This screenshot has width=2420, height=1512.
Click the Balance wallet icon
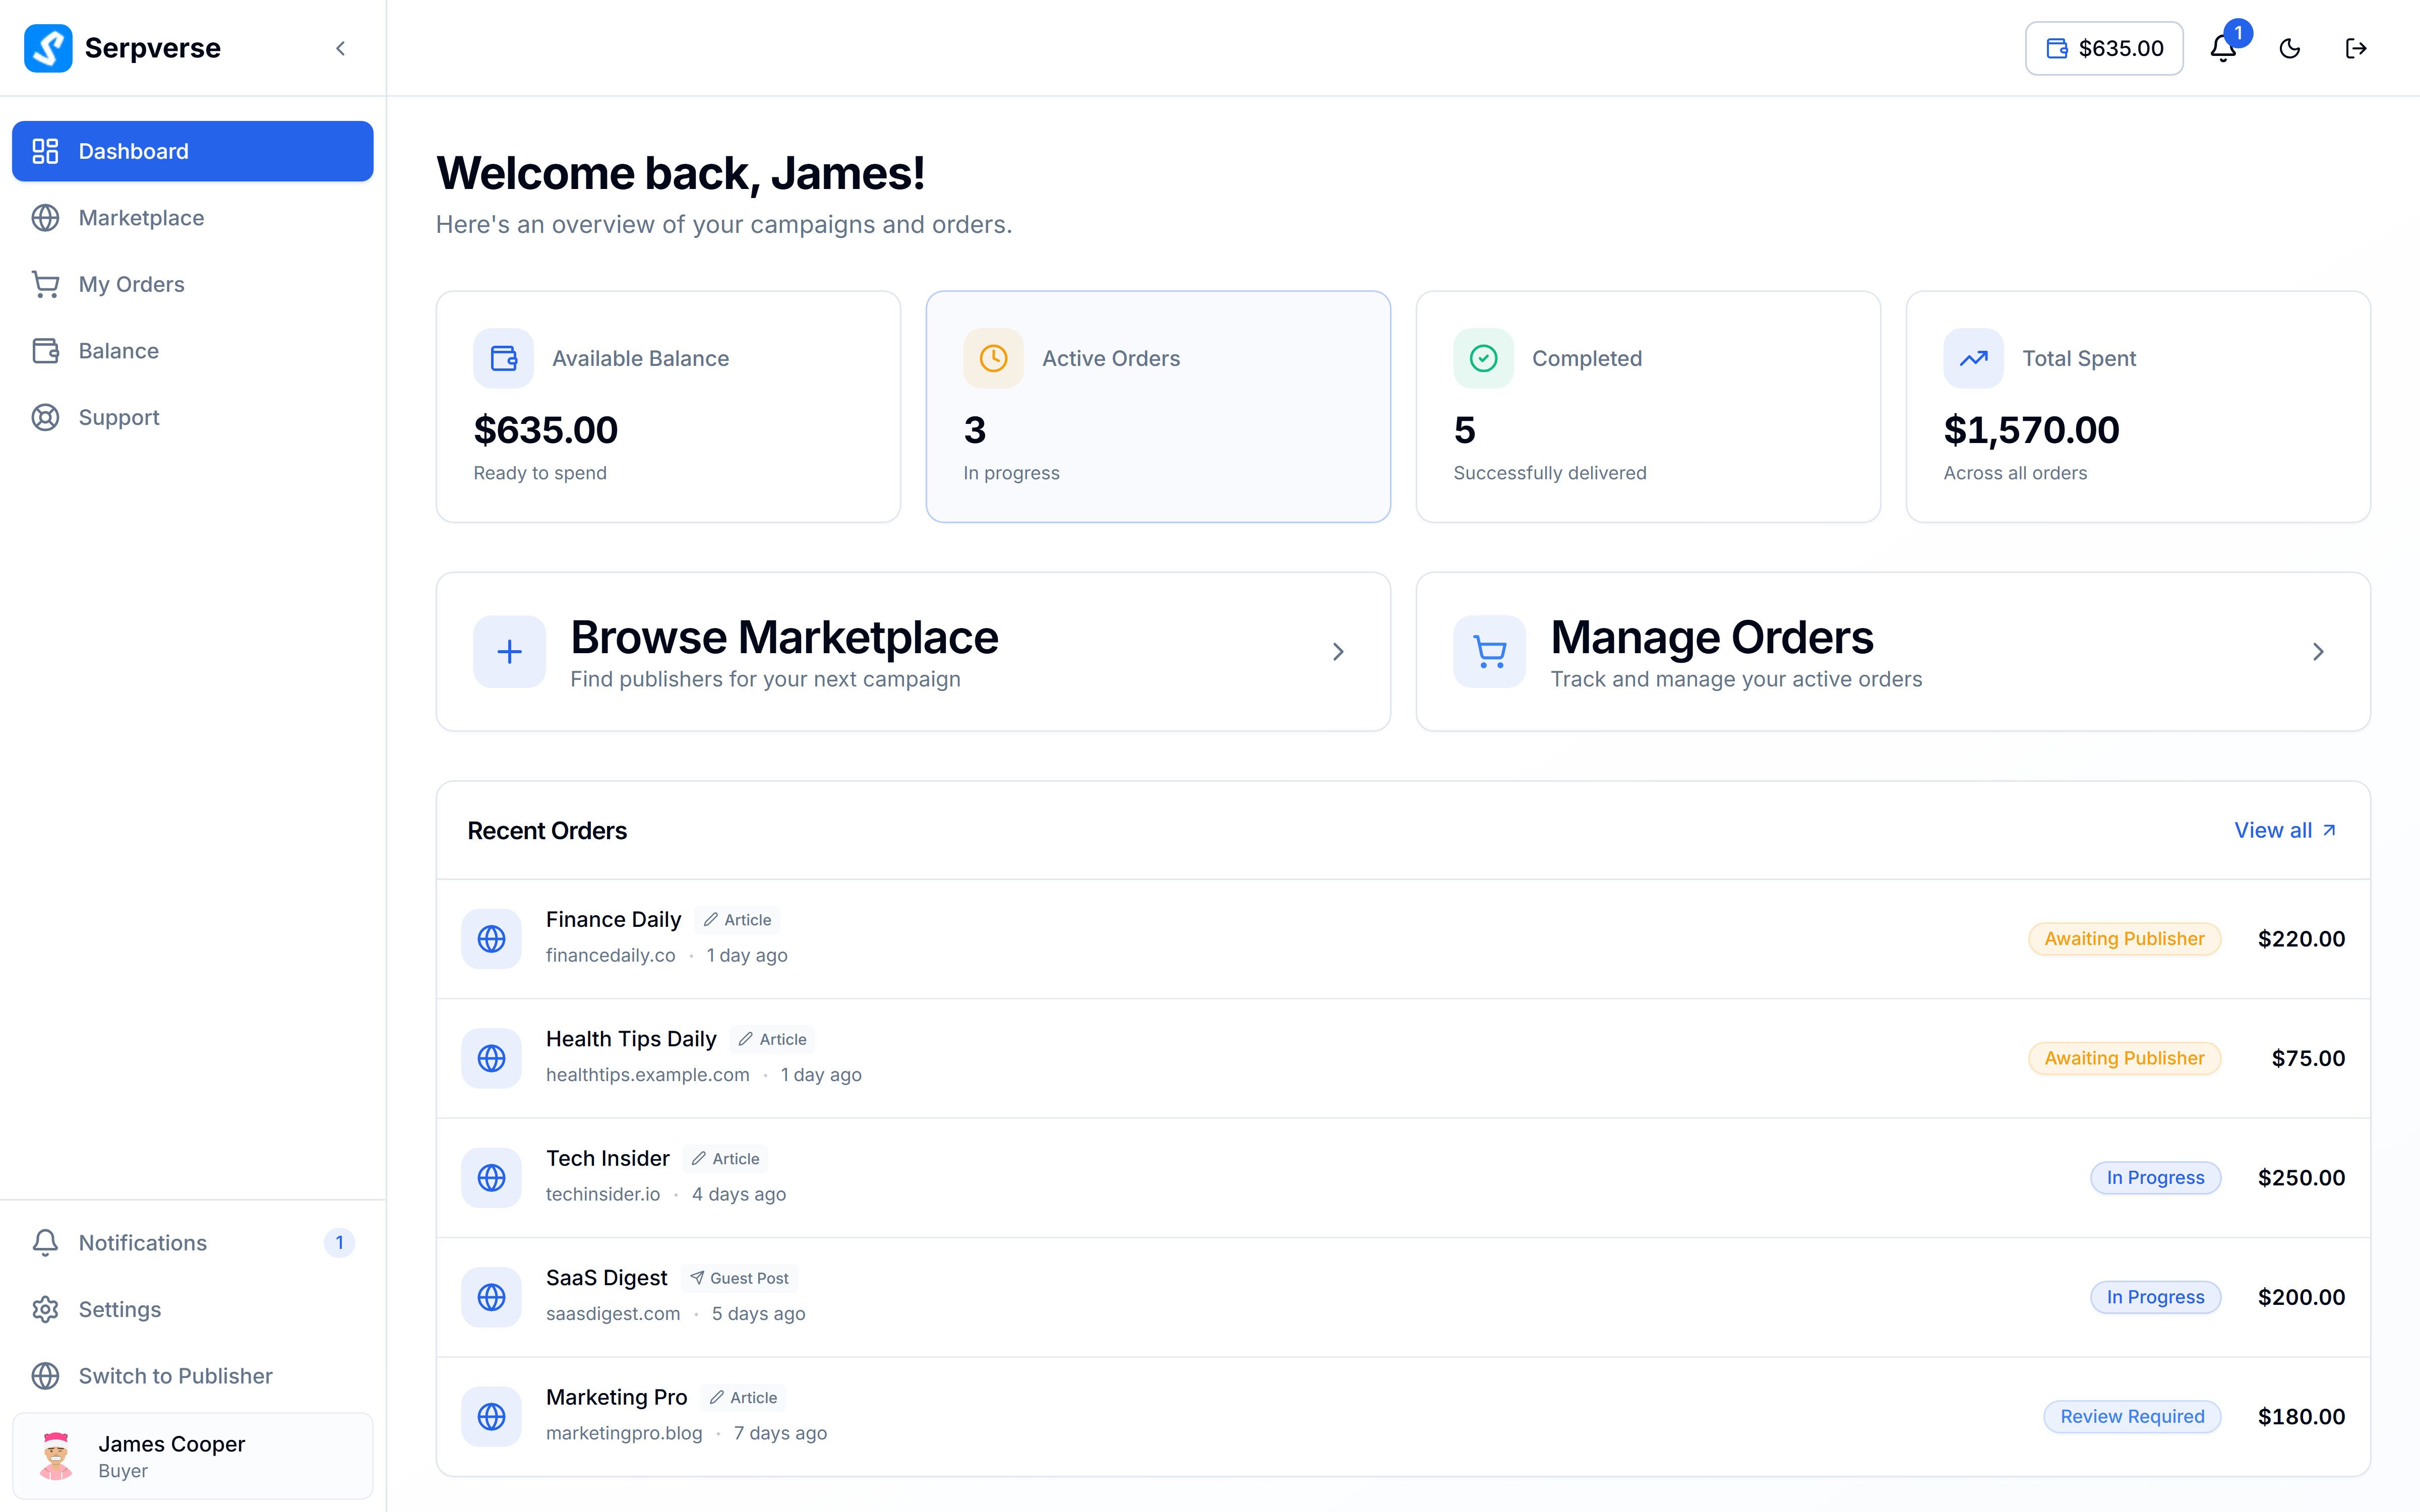pos(46,350)
